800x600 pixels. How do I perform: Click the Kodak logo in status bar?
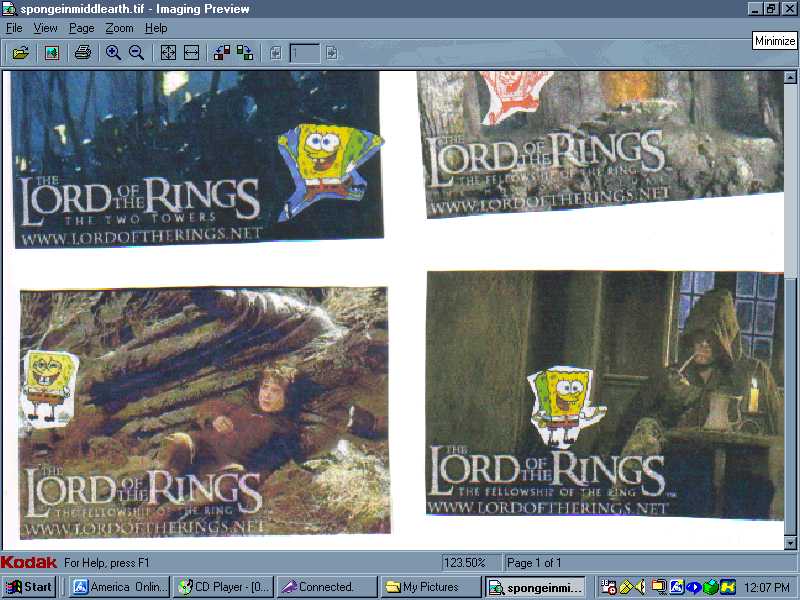(x=29, y=562)
